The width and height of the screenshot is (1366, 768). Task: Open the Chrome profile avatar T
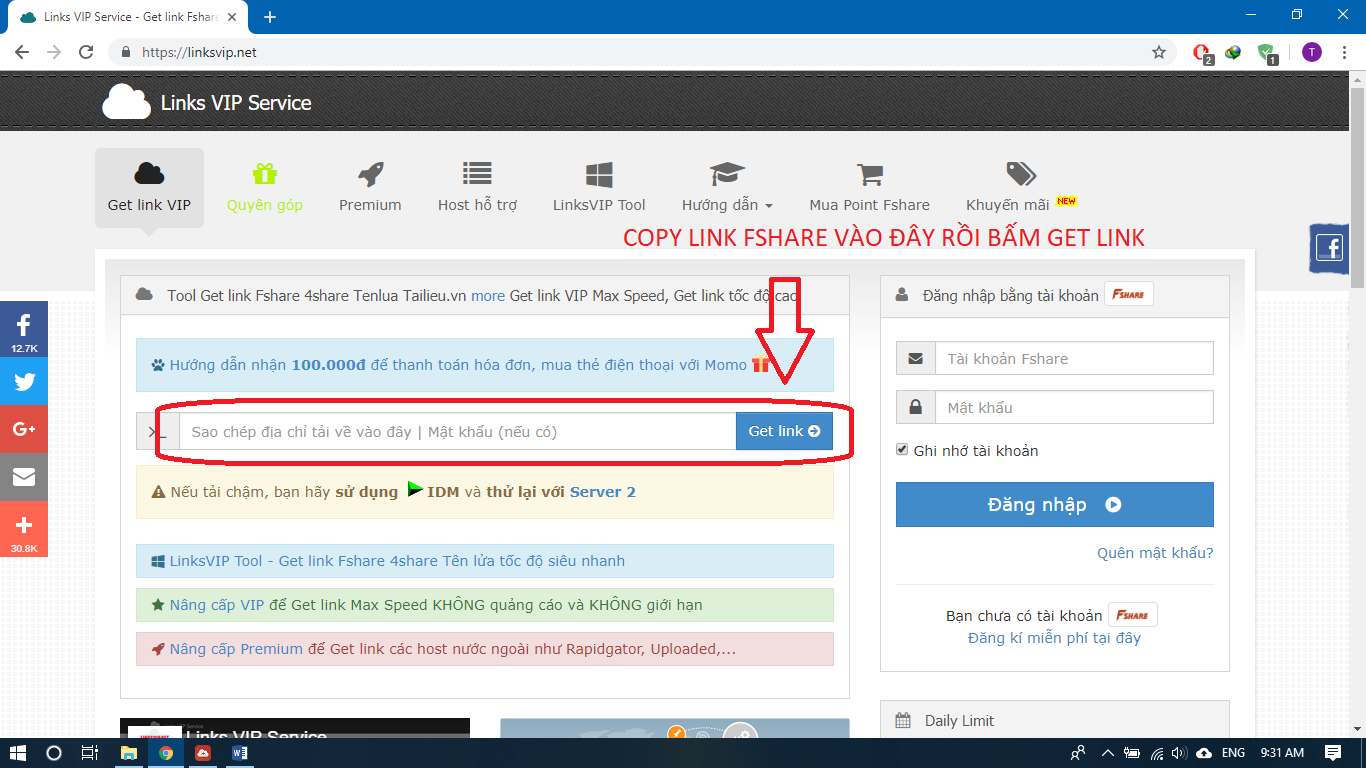point(1312,52)
